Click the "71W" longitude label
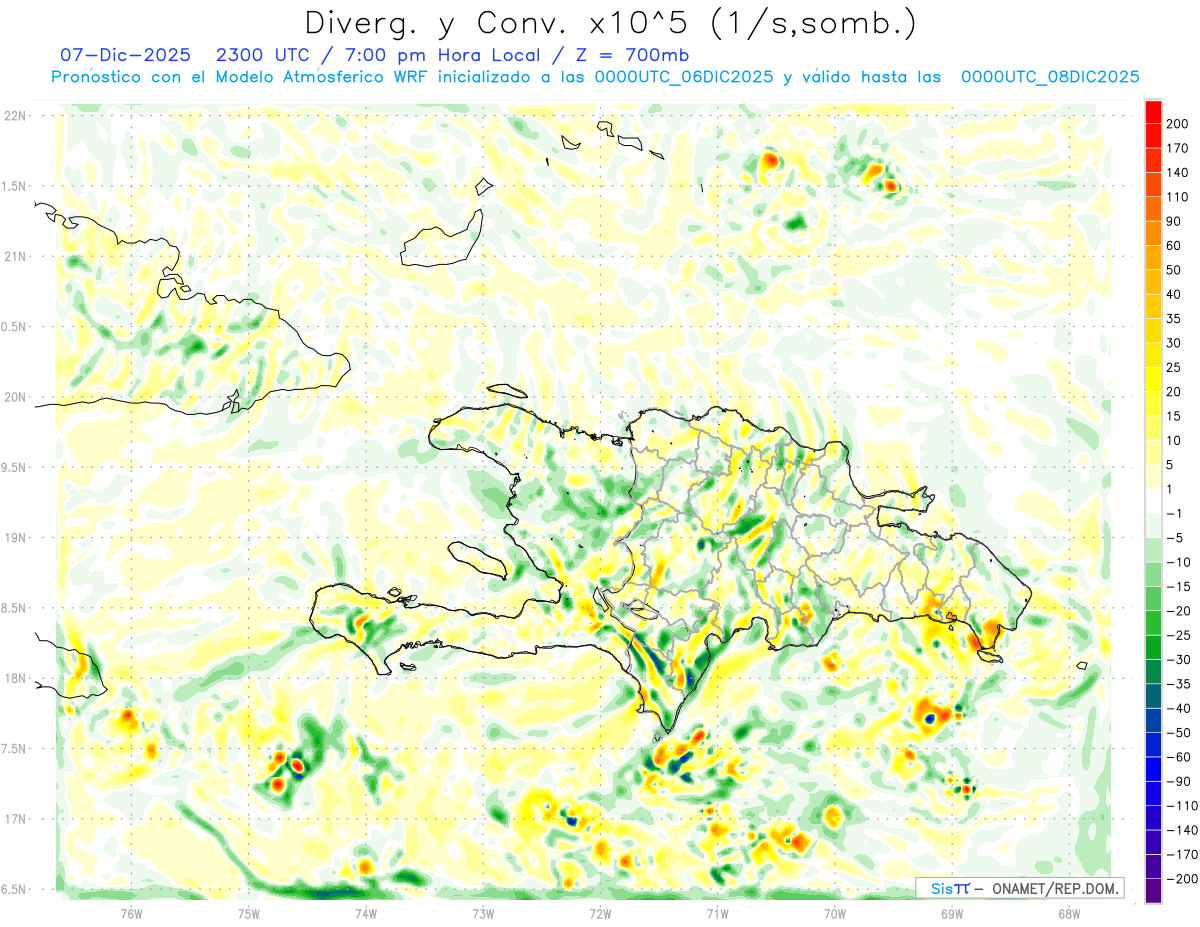Image resolution: width=1200 pixels, height=927 pixels. pyautogui.click(x=717, y=913)
